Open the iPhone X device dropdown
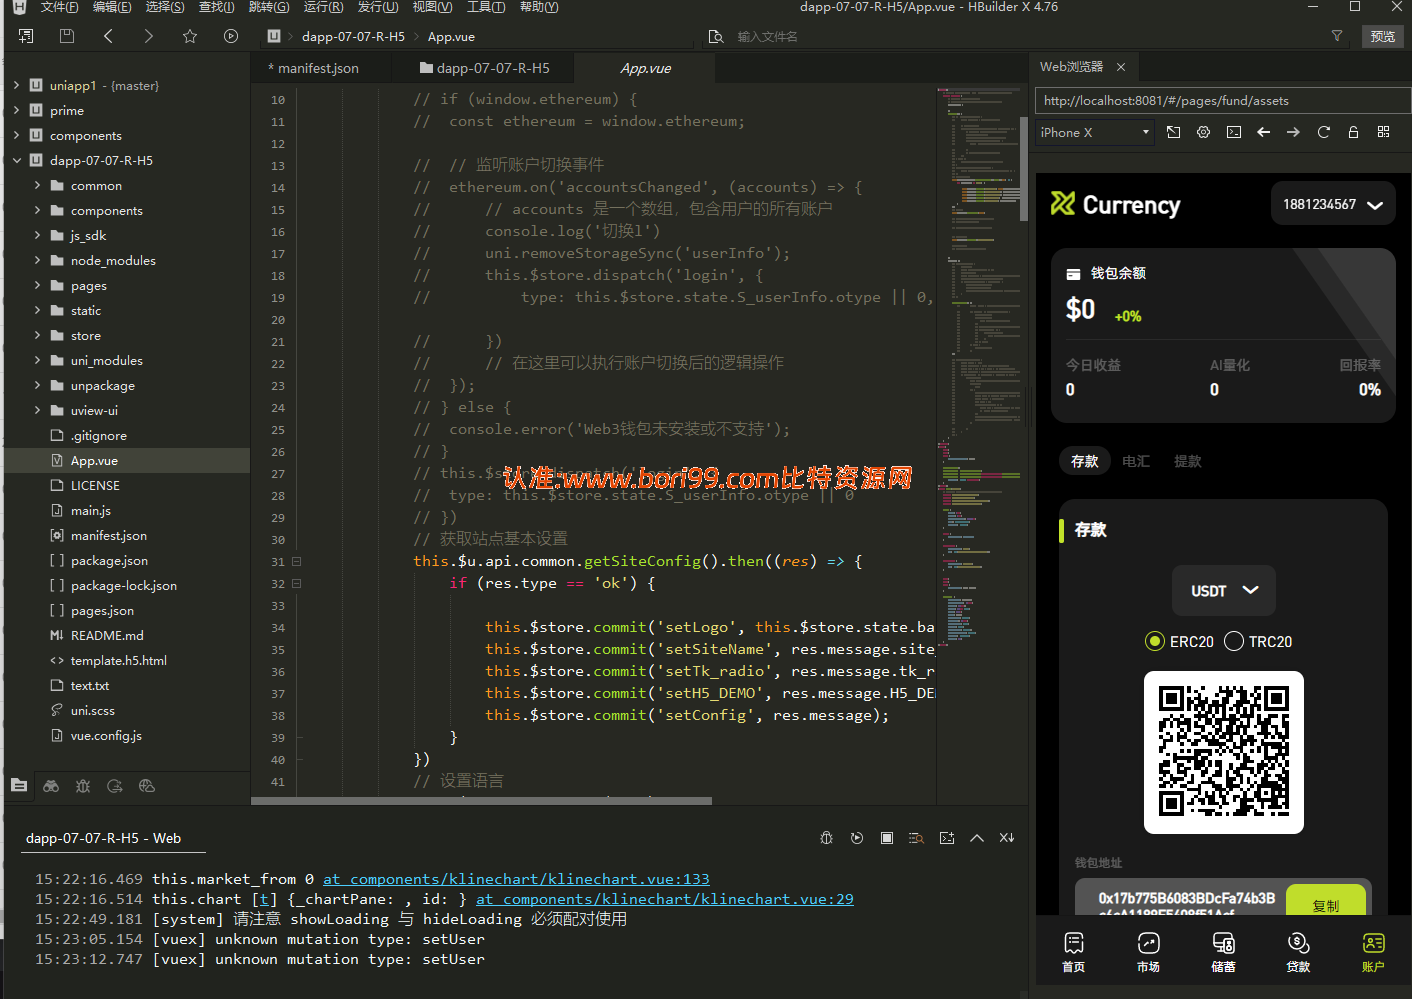Image resolution: width=1412 pixels, height=999 pixels. 1095,132
